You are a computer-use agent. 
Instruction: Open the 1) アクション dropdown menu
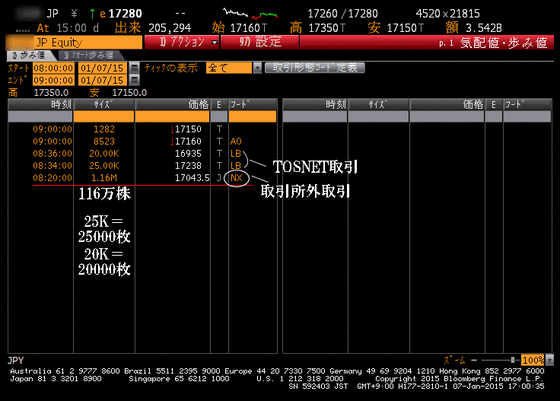click(x=182, y=42)
